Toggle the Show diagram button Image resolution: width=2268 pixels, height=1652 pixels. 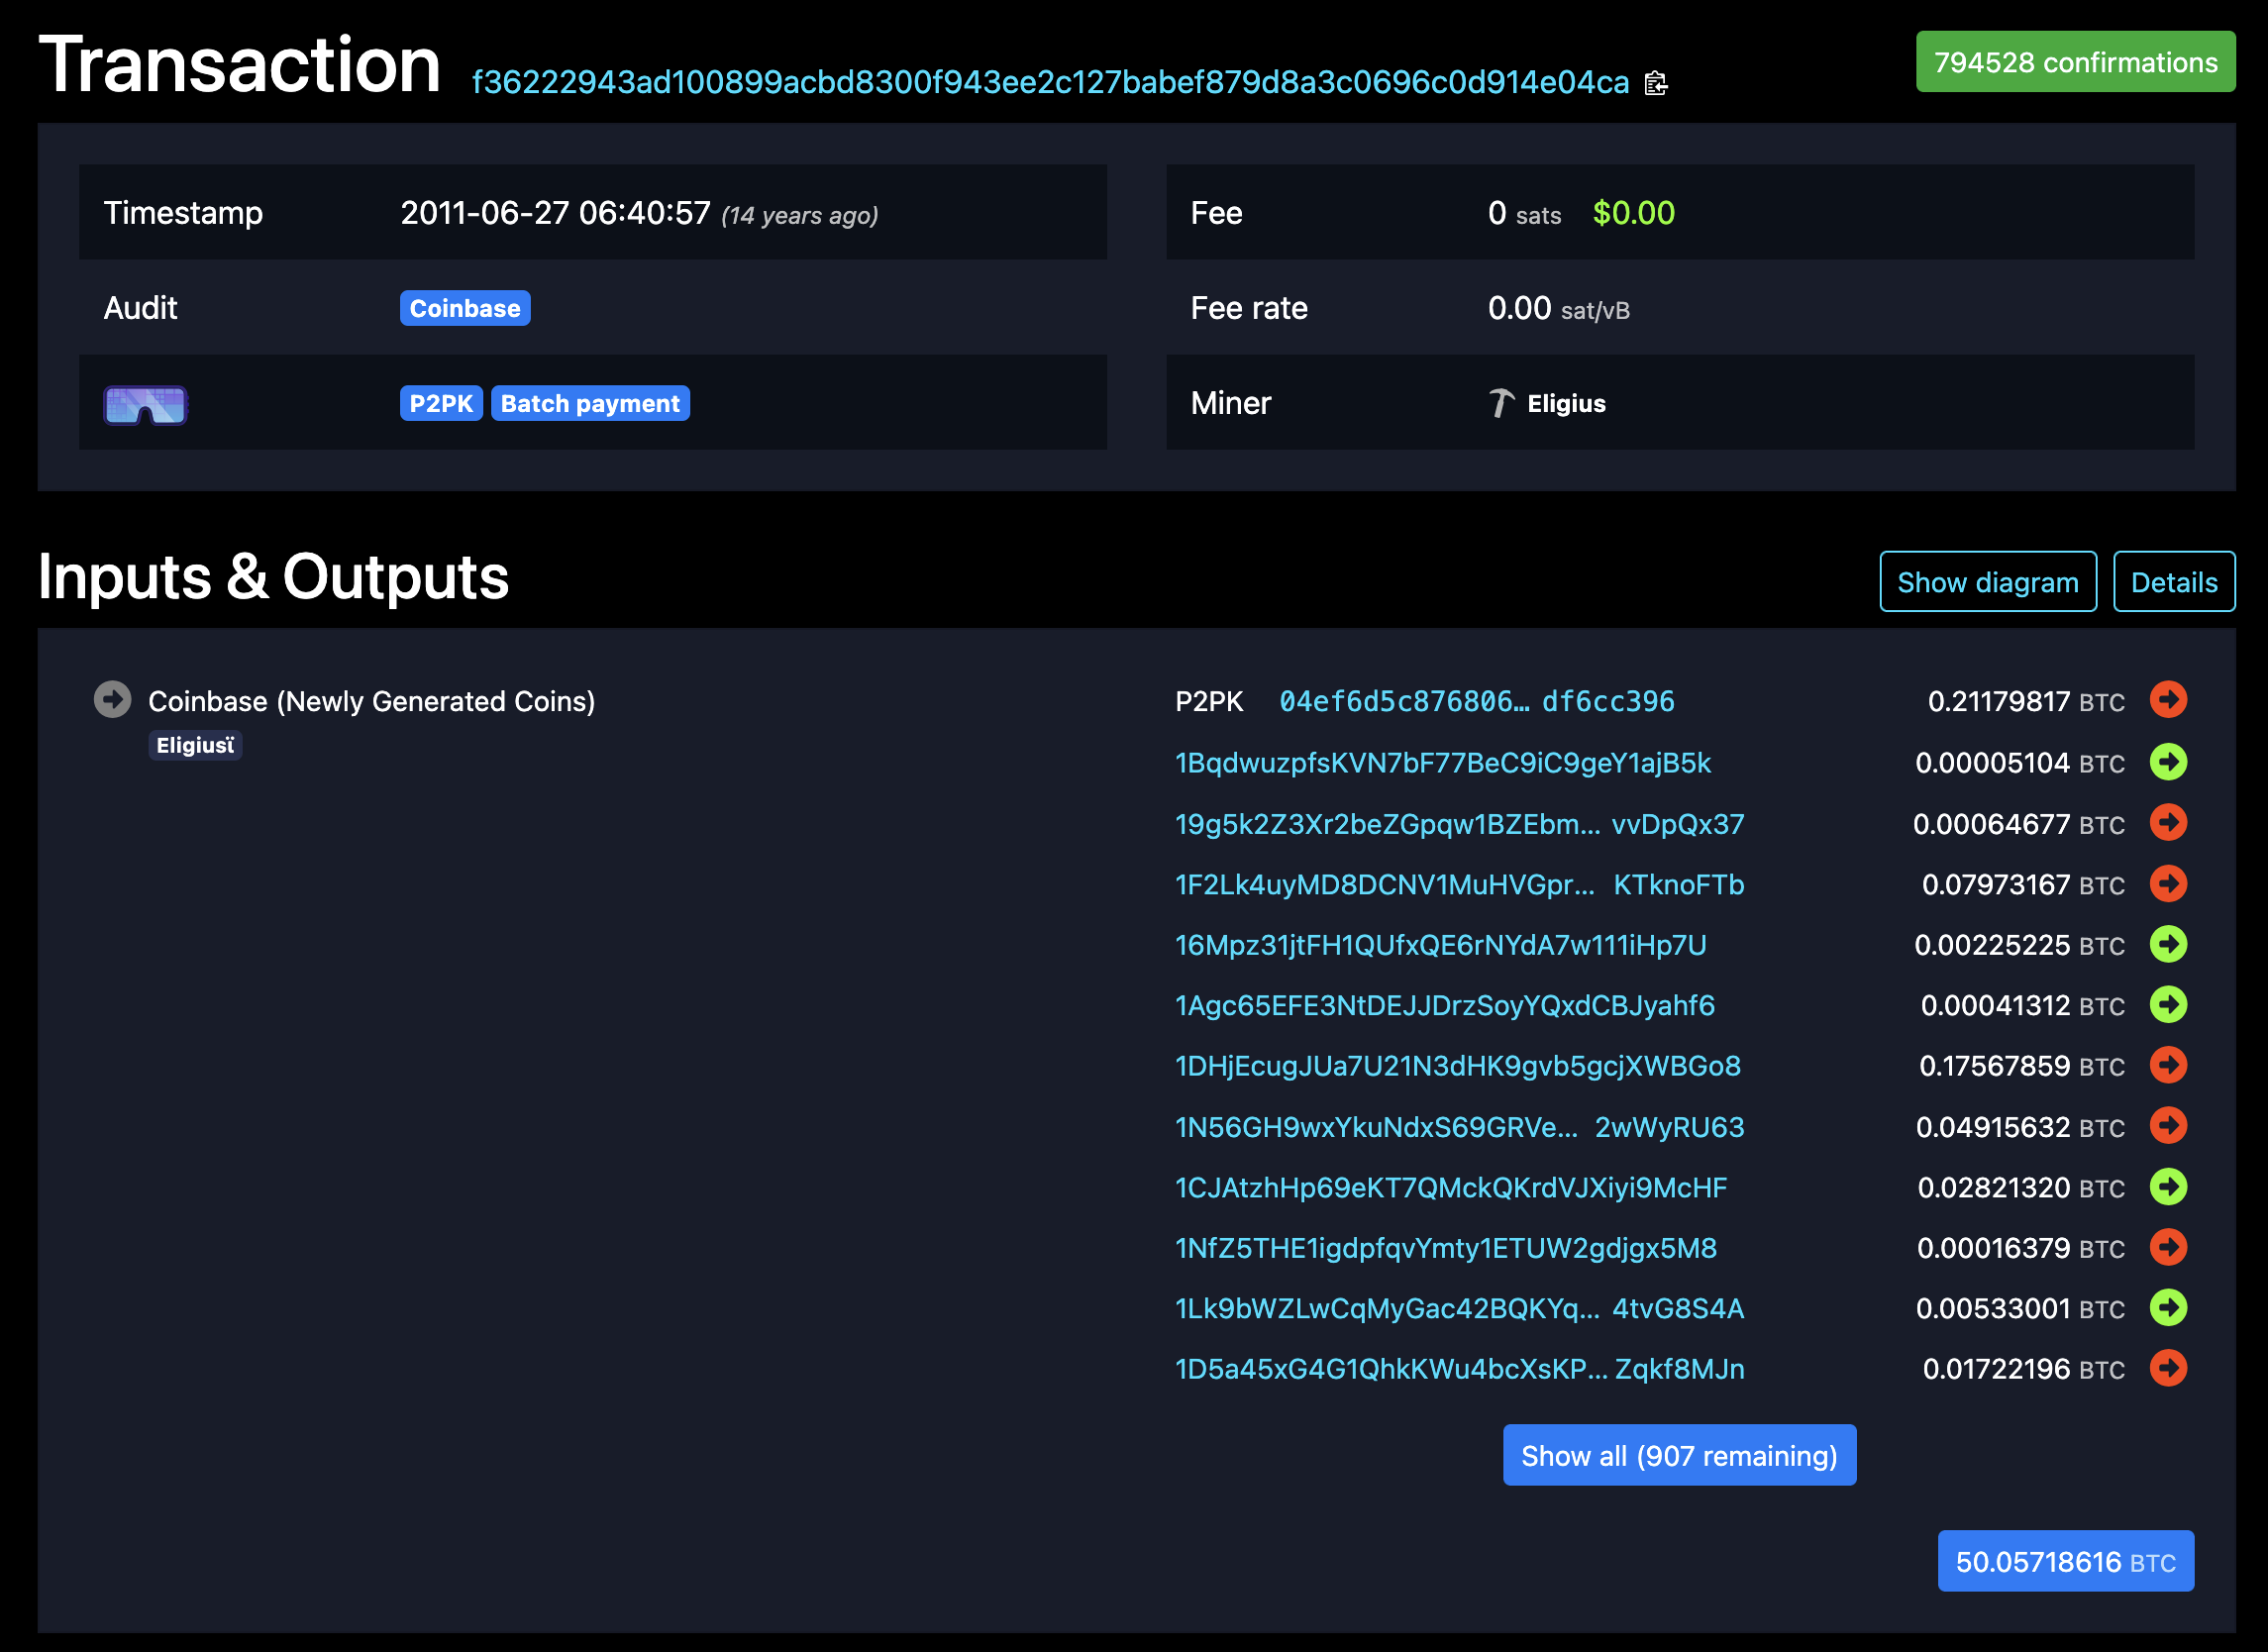1987,582
